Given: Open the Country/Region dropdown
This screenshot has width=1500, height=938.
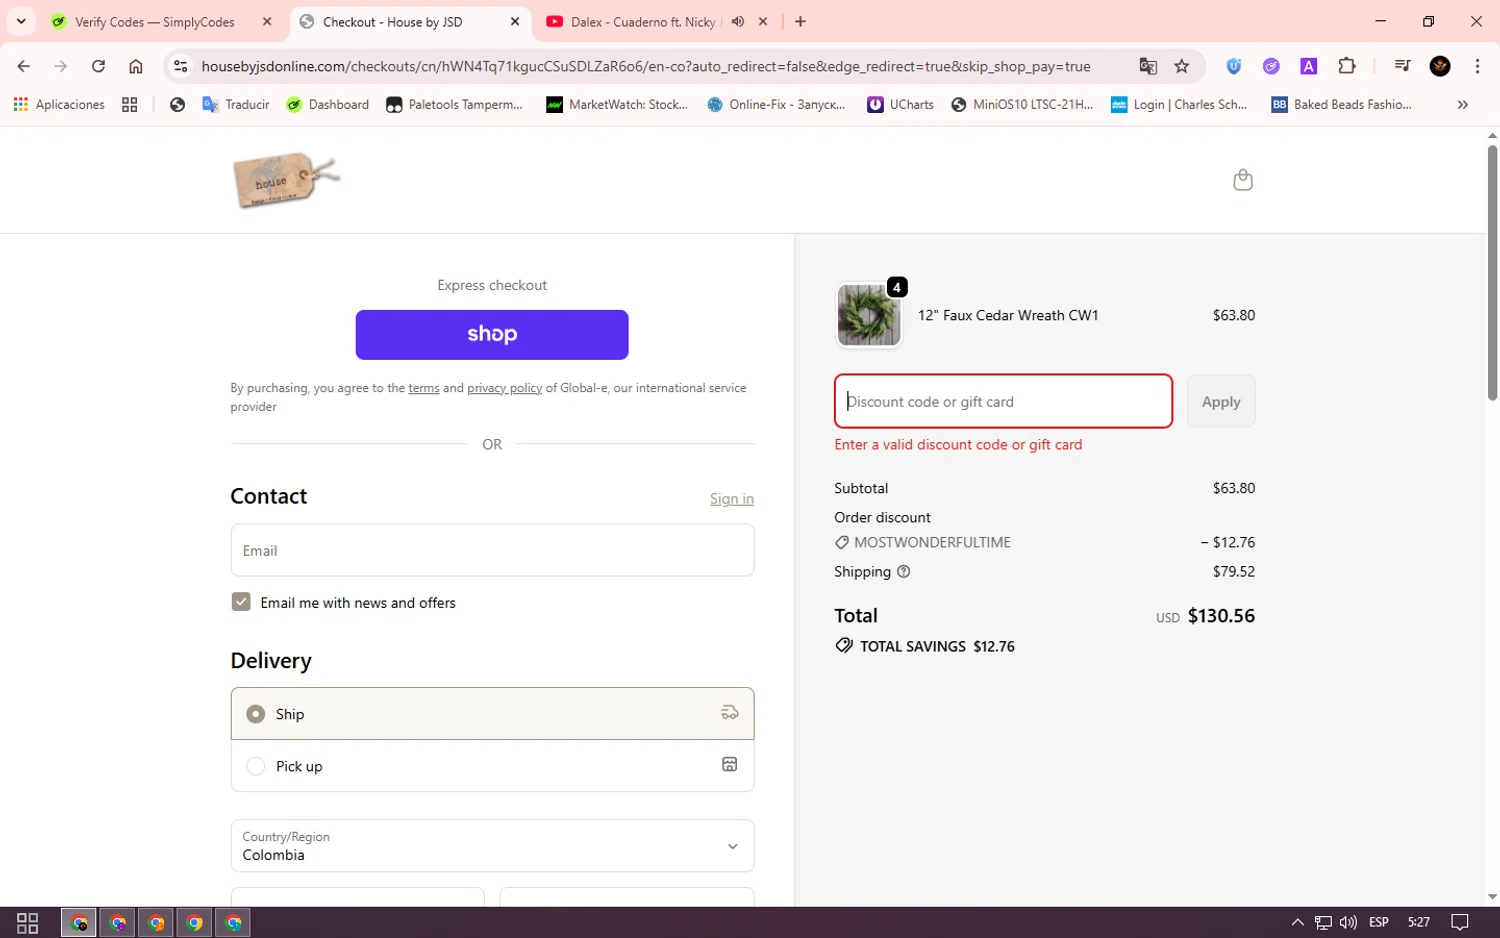Looking at the screenshot, I should [492, 846].
